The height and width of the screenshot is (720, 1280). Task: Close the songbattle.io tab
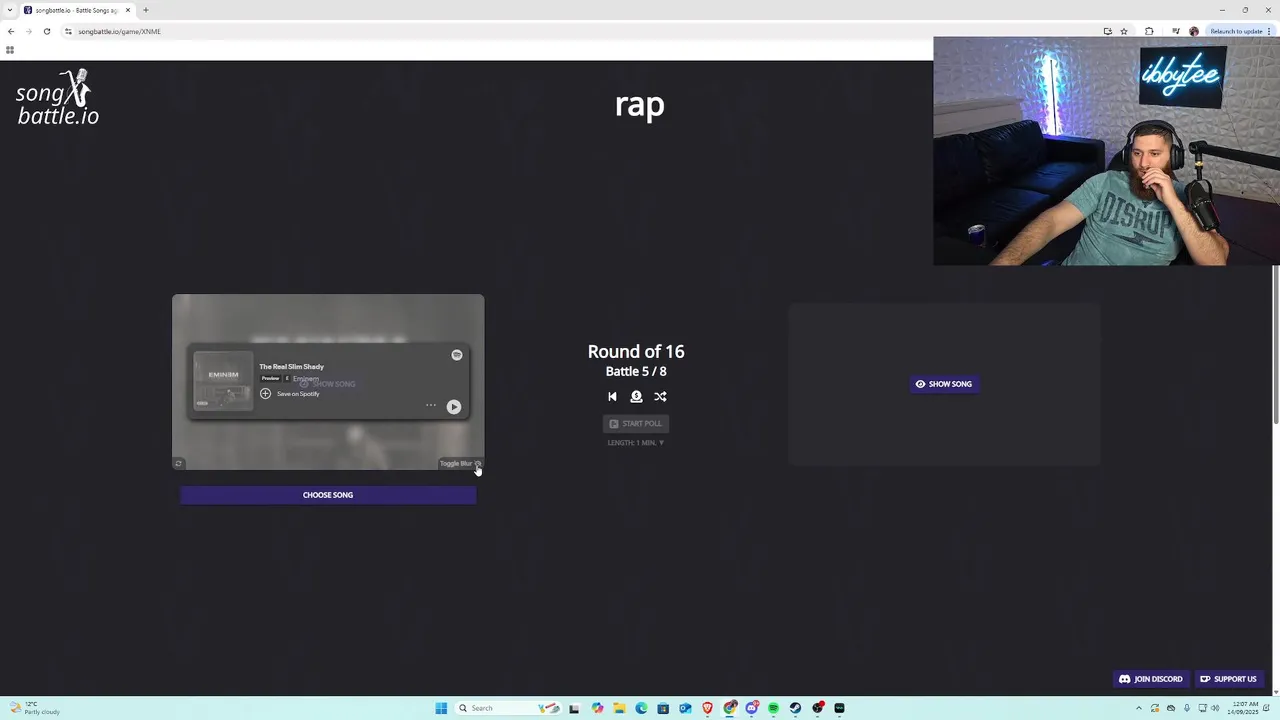click(128, 10)
